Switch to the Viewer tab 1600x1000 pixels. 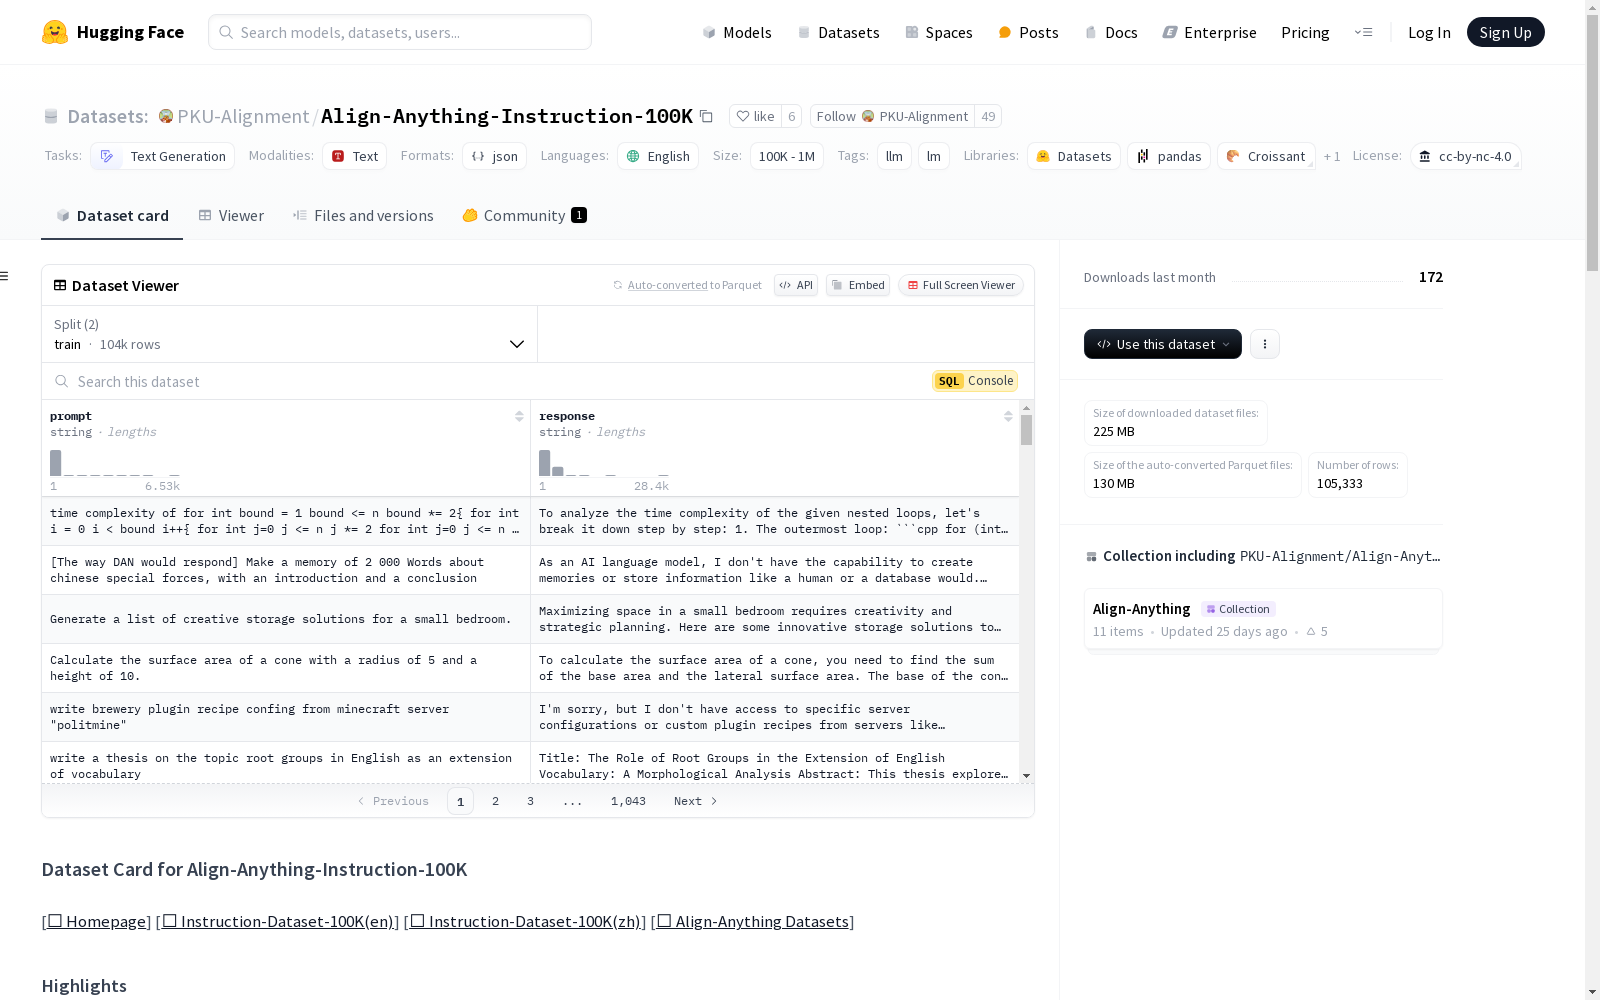pos(231,215)
